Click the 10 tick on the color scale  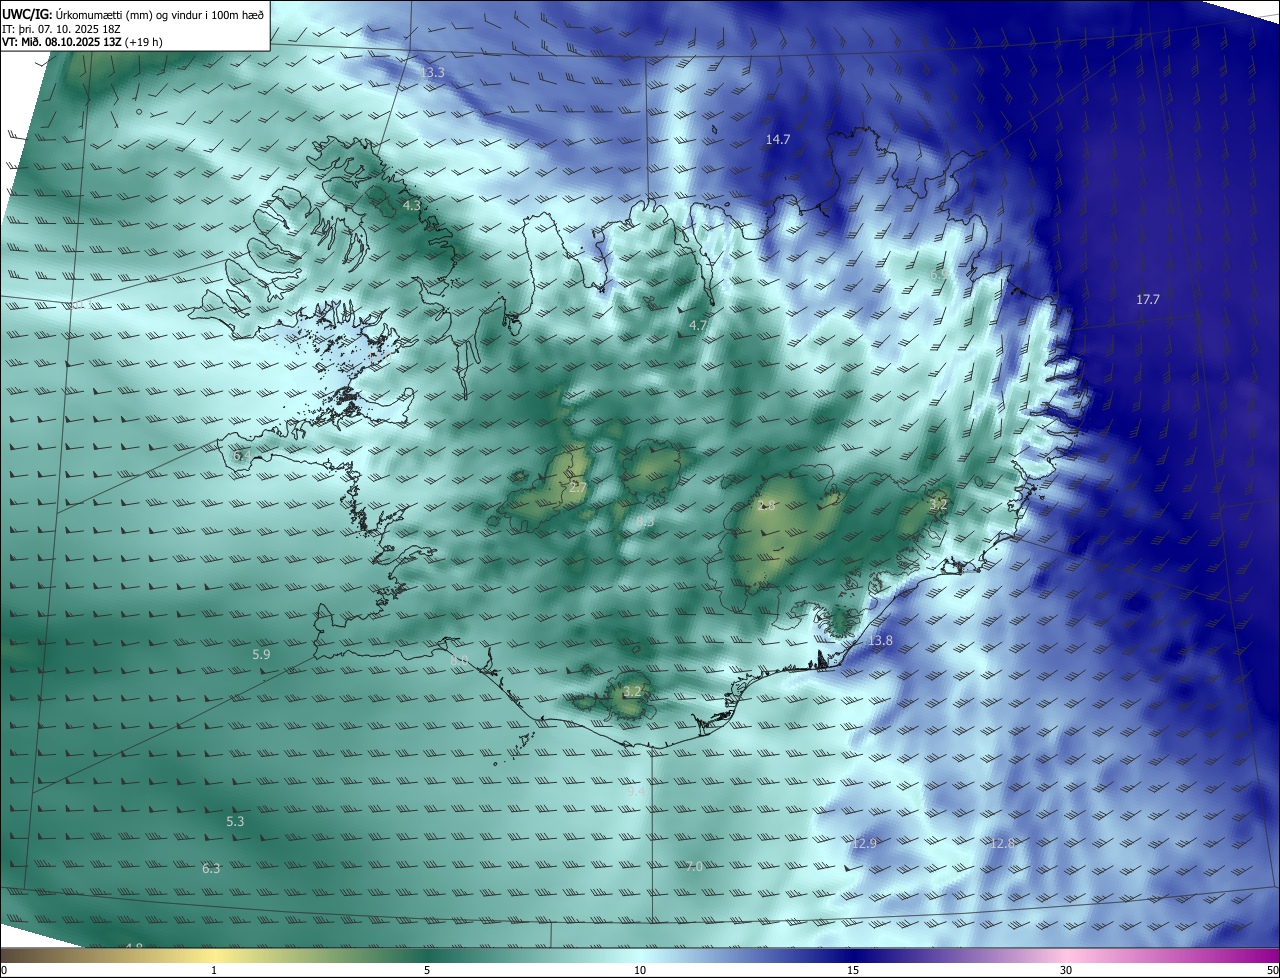coord(640,970)
